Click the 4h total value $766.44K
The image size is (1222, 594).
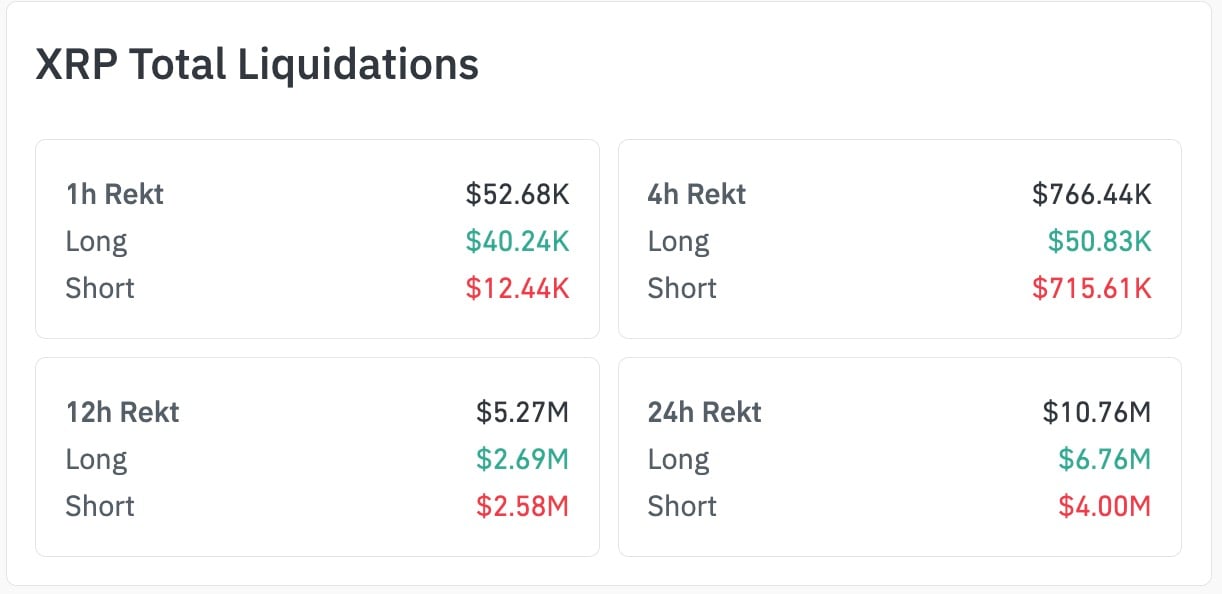pyautogui.click(x=1092, y=194)
